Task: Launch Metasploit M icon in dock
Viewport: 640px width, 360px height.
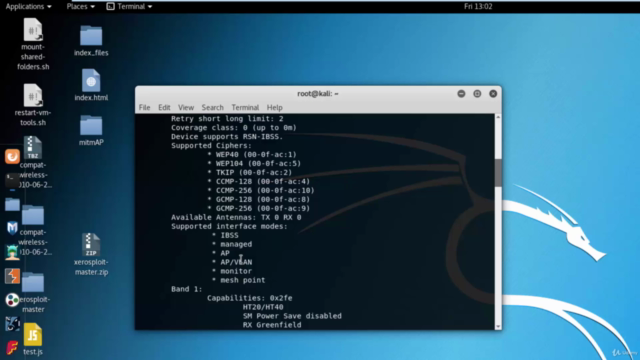Action: click(x=12, y=228)
